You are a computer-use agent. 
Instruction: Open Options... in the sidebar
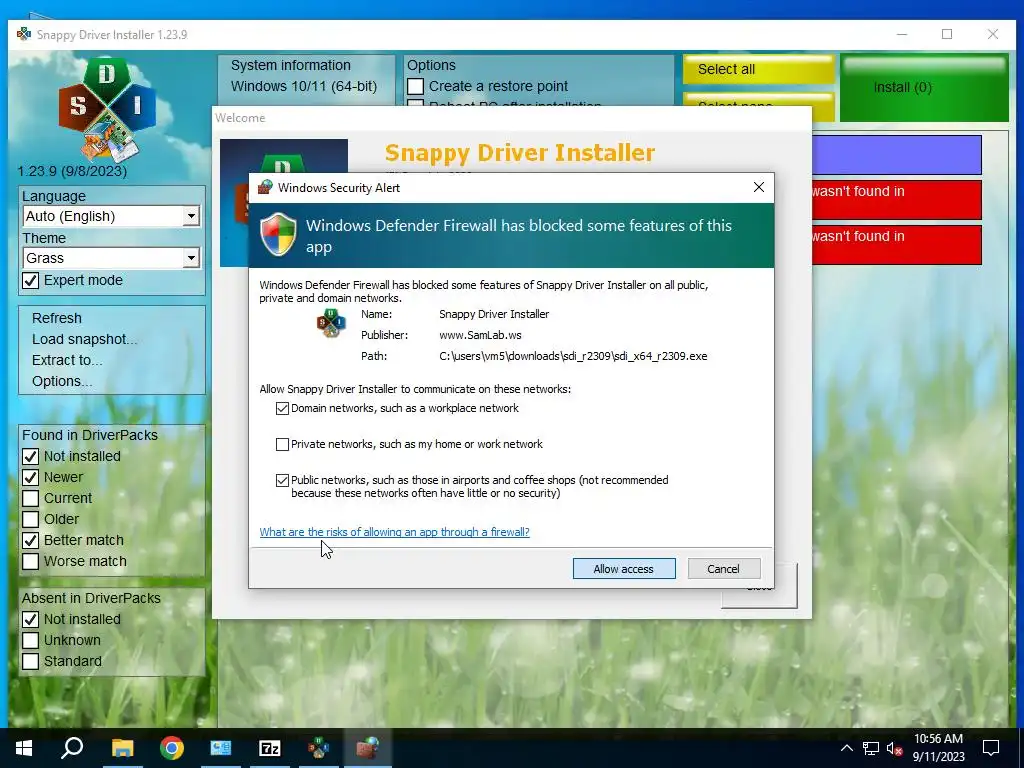(x=61, y=381)
